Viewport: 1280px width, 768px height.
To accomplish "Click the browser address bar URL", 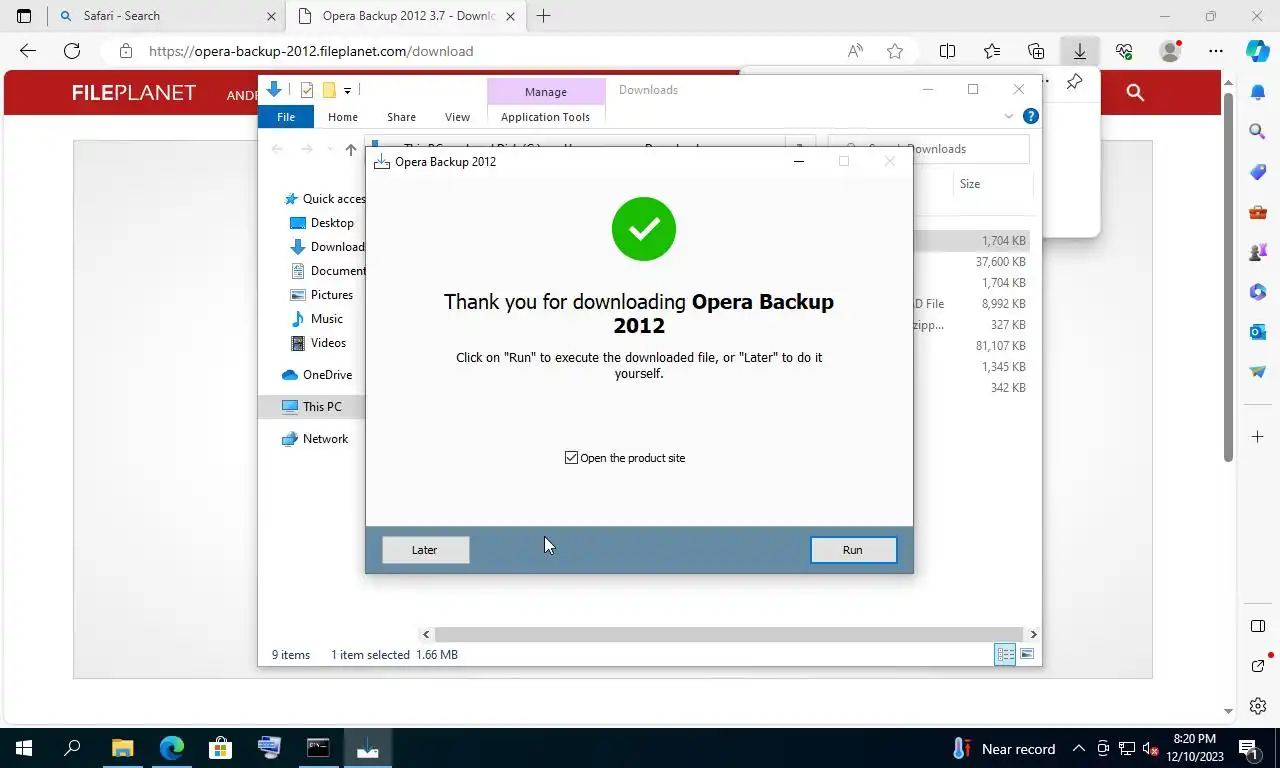I will [311, 51].
